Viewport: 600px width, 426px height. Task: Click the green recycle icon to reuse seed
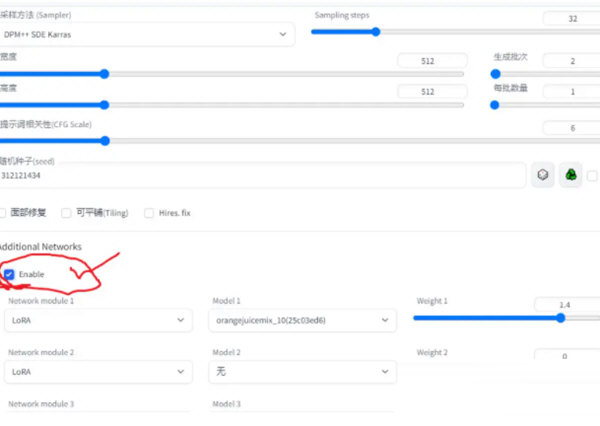570,174
